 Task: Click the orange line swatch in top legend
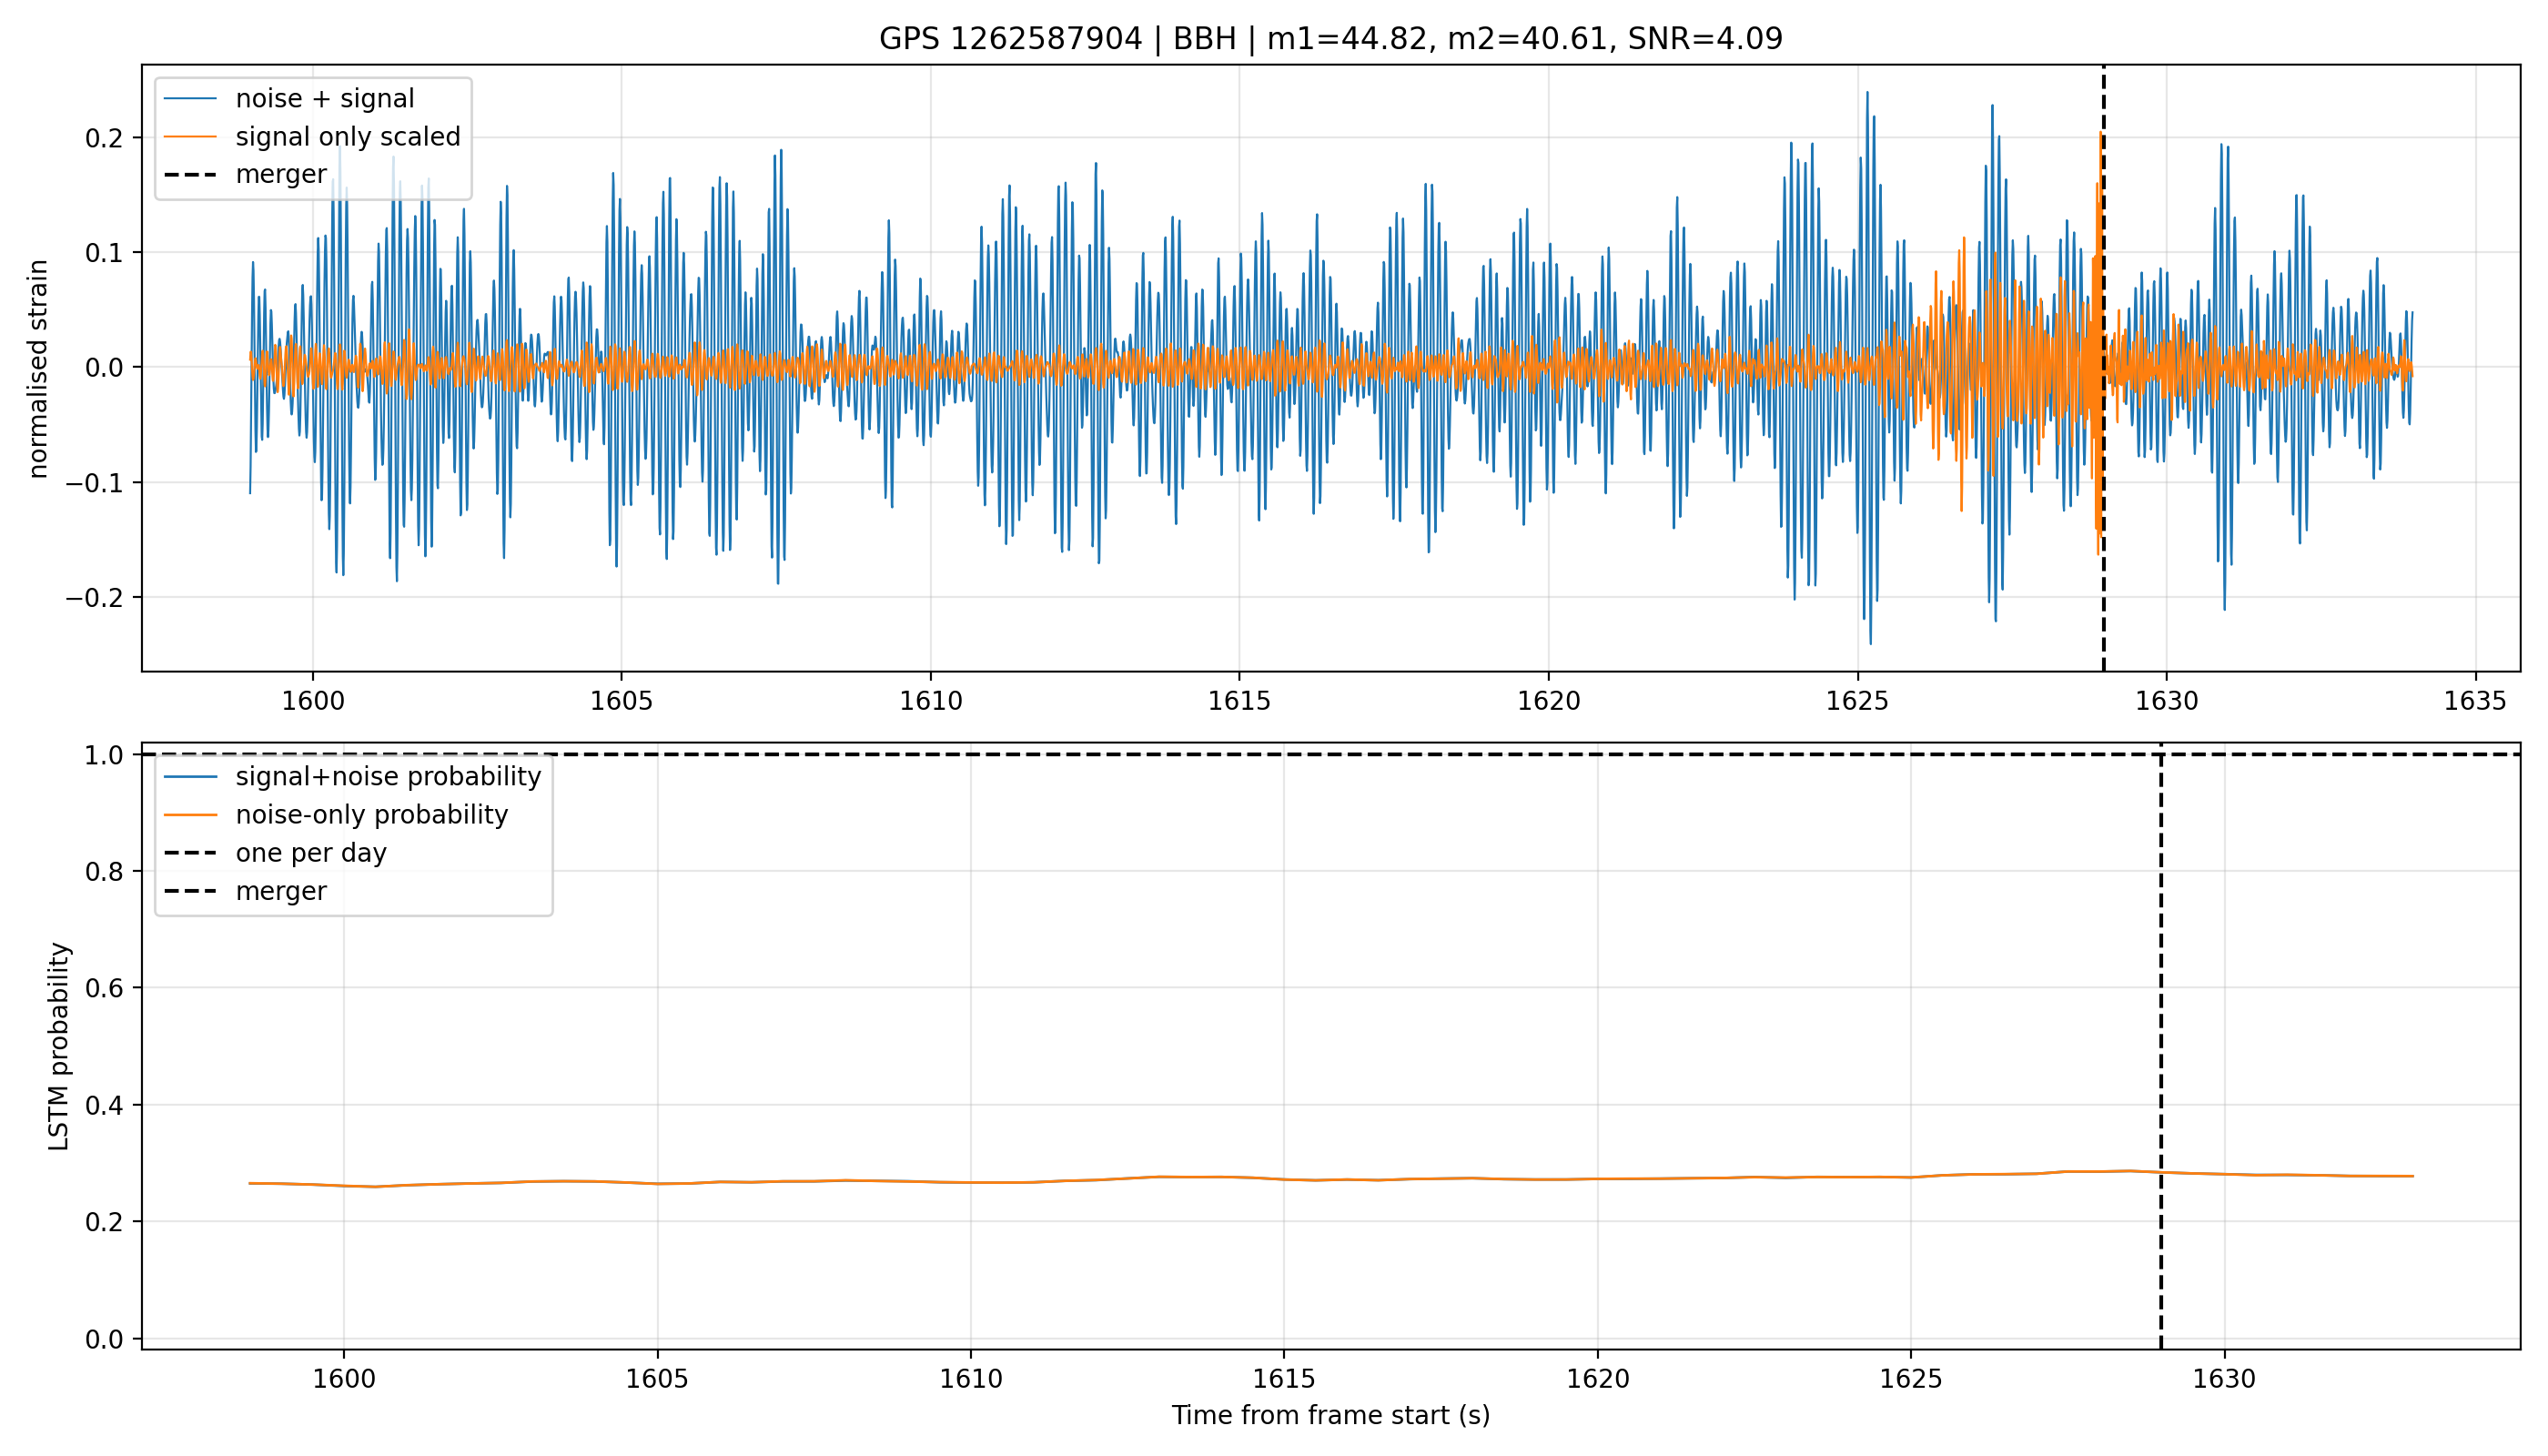click(191, 137)
